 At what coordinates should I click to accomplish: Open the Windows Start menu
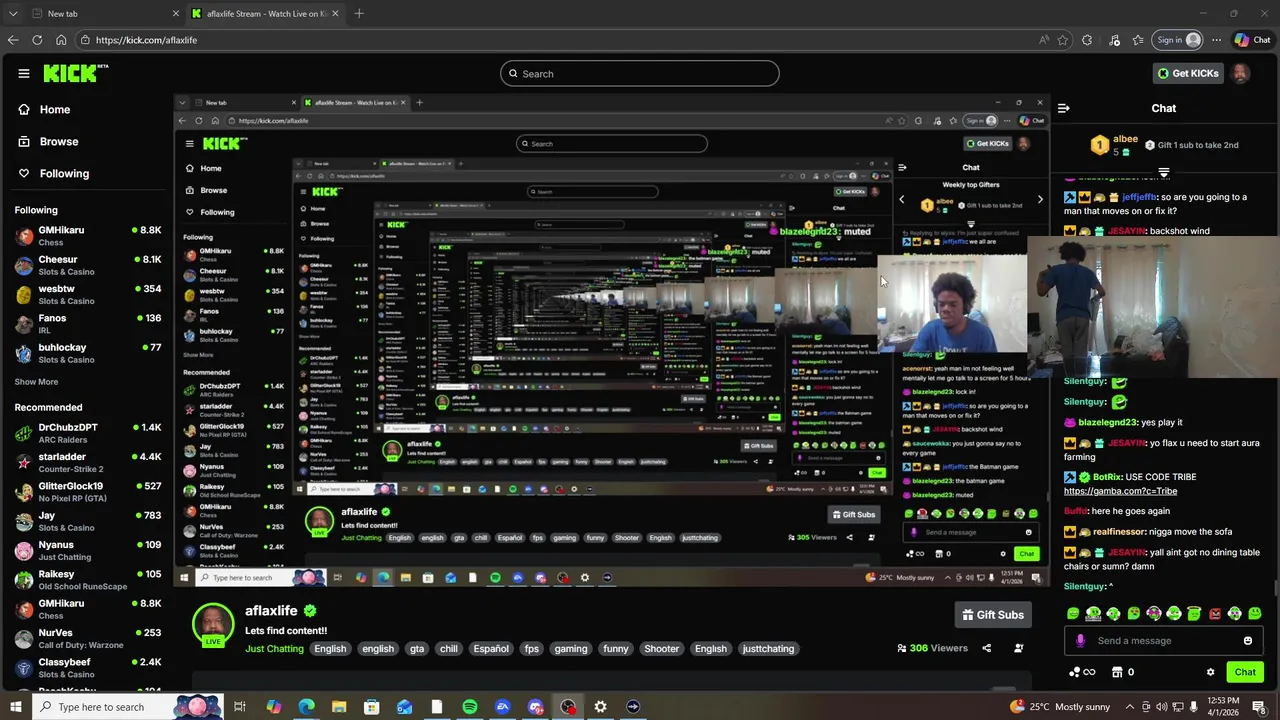click(16, 707)
